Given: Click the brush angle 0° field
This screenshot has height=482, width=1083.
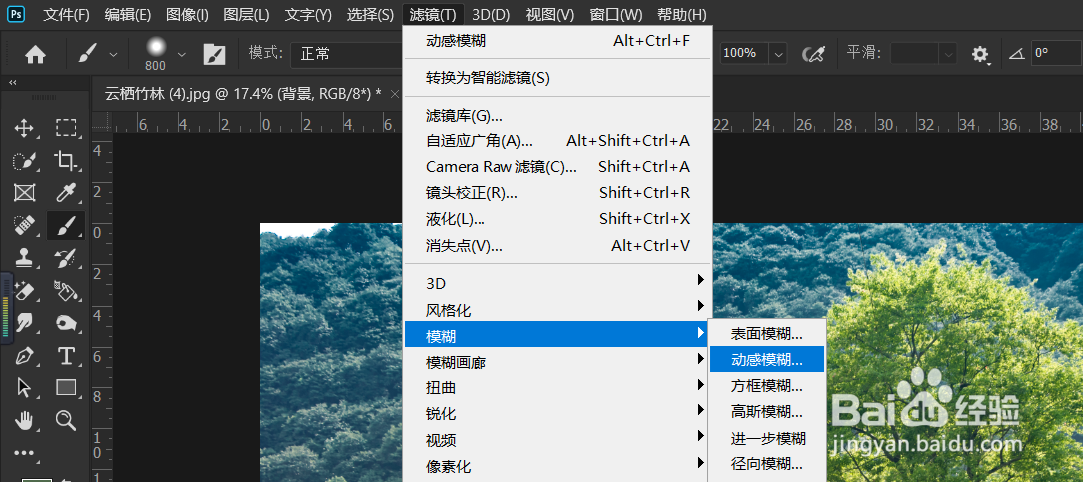Looking at the screenshot, I should (x=1056, y=53).
